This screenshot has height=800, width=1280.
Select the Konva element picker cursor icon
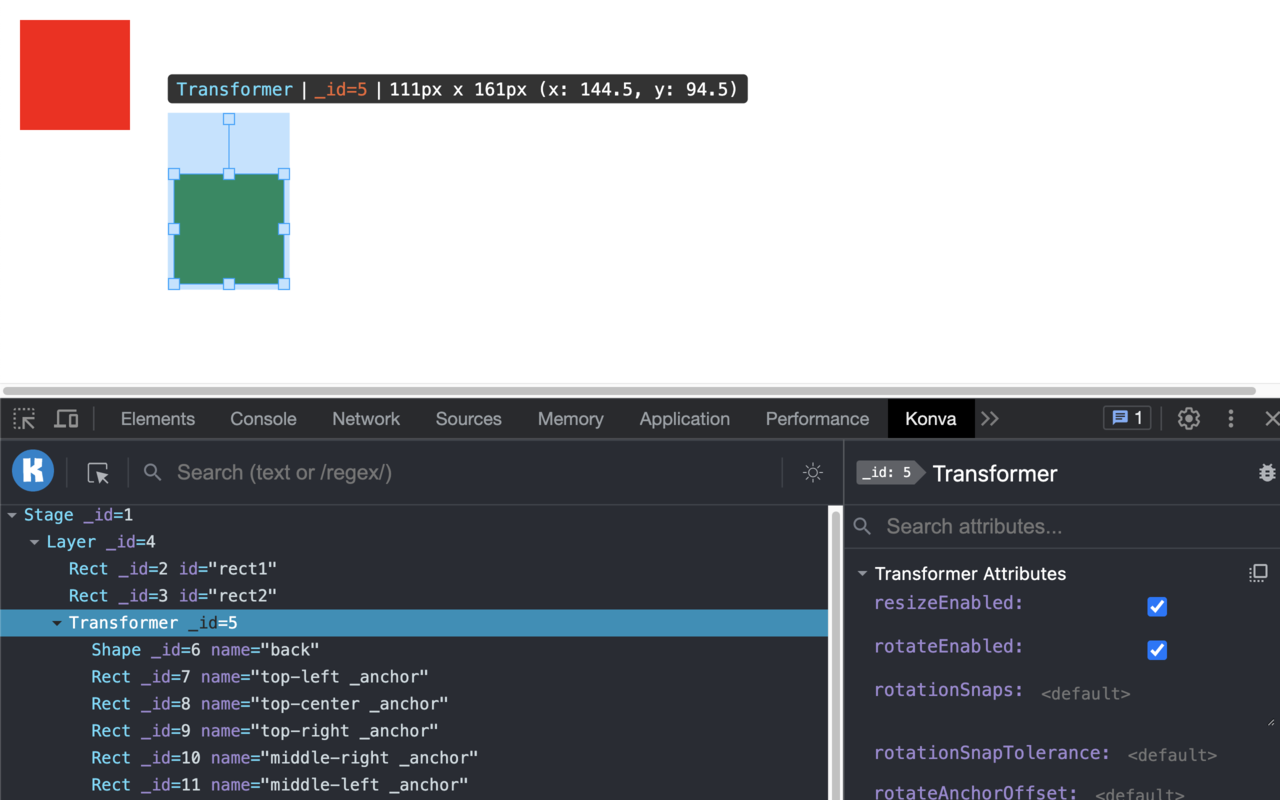tap(96, 471)
